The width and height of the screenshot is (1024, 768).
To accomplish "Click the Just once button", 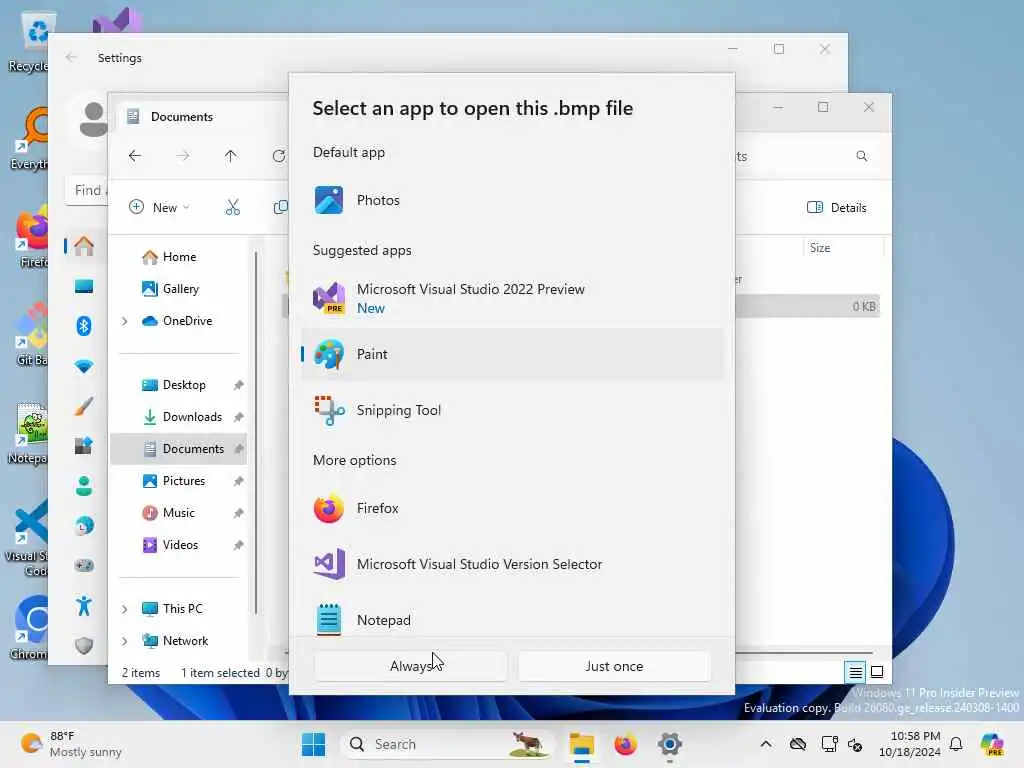I will coord(614,666).
